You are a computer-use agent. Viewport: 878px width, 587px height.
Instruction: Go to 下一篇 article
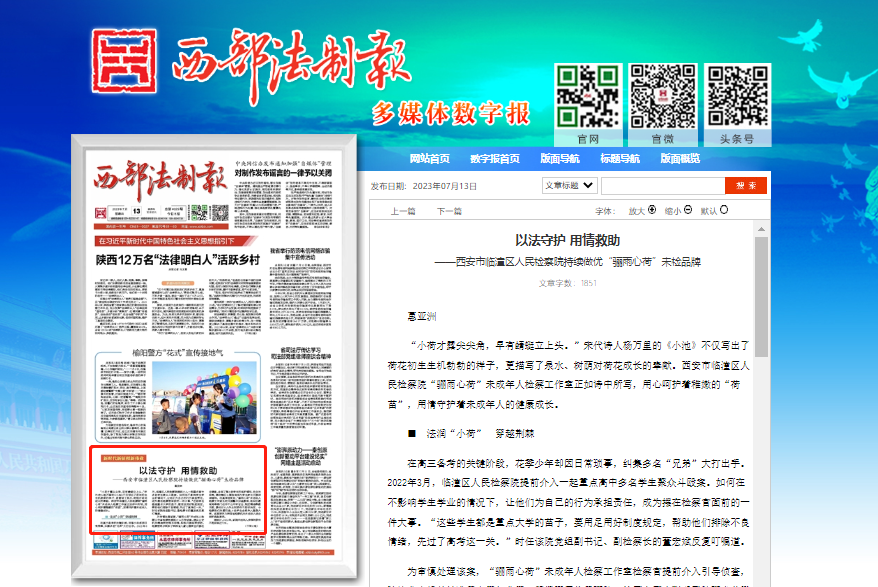(449, 211)
